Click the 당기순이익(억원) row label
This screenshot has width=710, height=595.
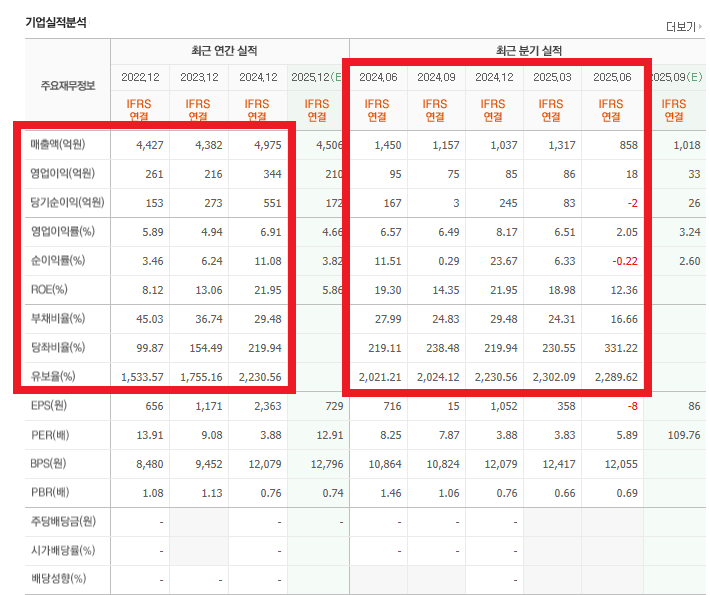point(67,202)
